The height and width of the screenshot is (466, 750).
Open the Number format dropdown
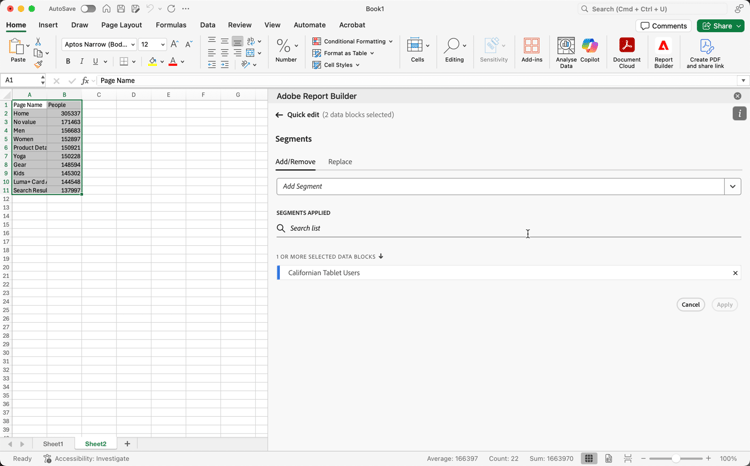point(297,46)
